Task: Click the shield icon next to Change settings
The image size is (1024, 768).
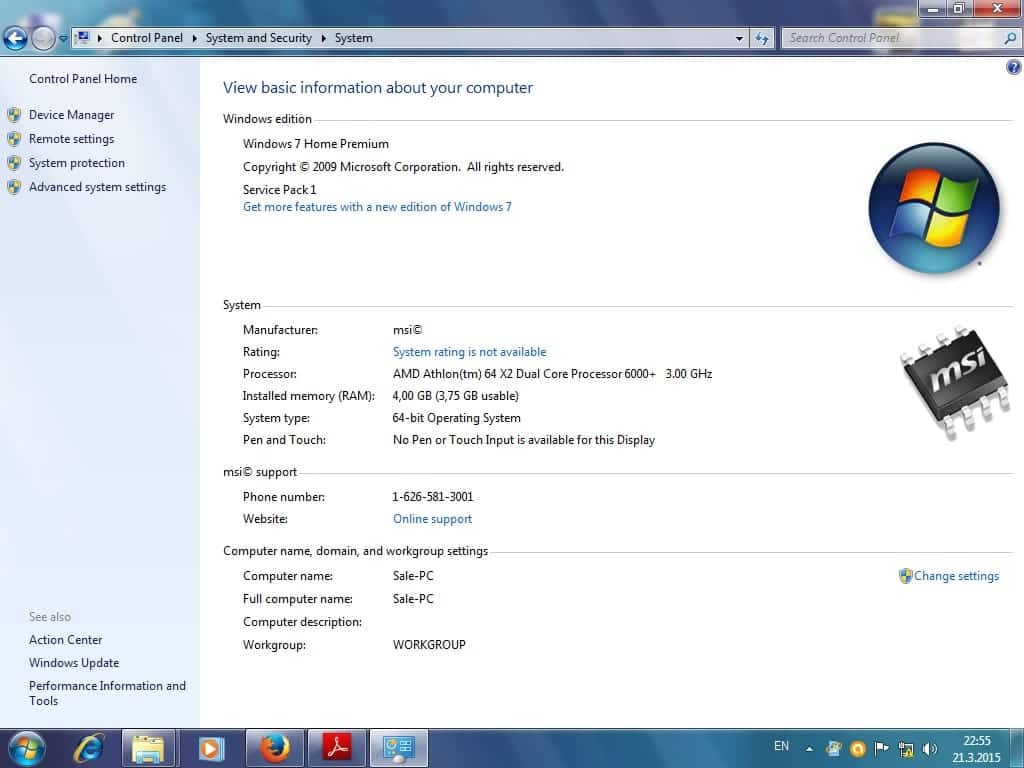Action: pyautogui.click(x=905, y=576)
